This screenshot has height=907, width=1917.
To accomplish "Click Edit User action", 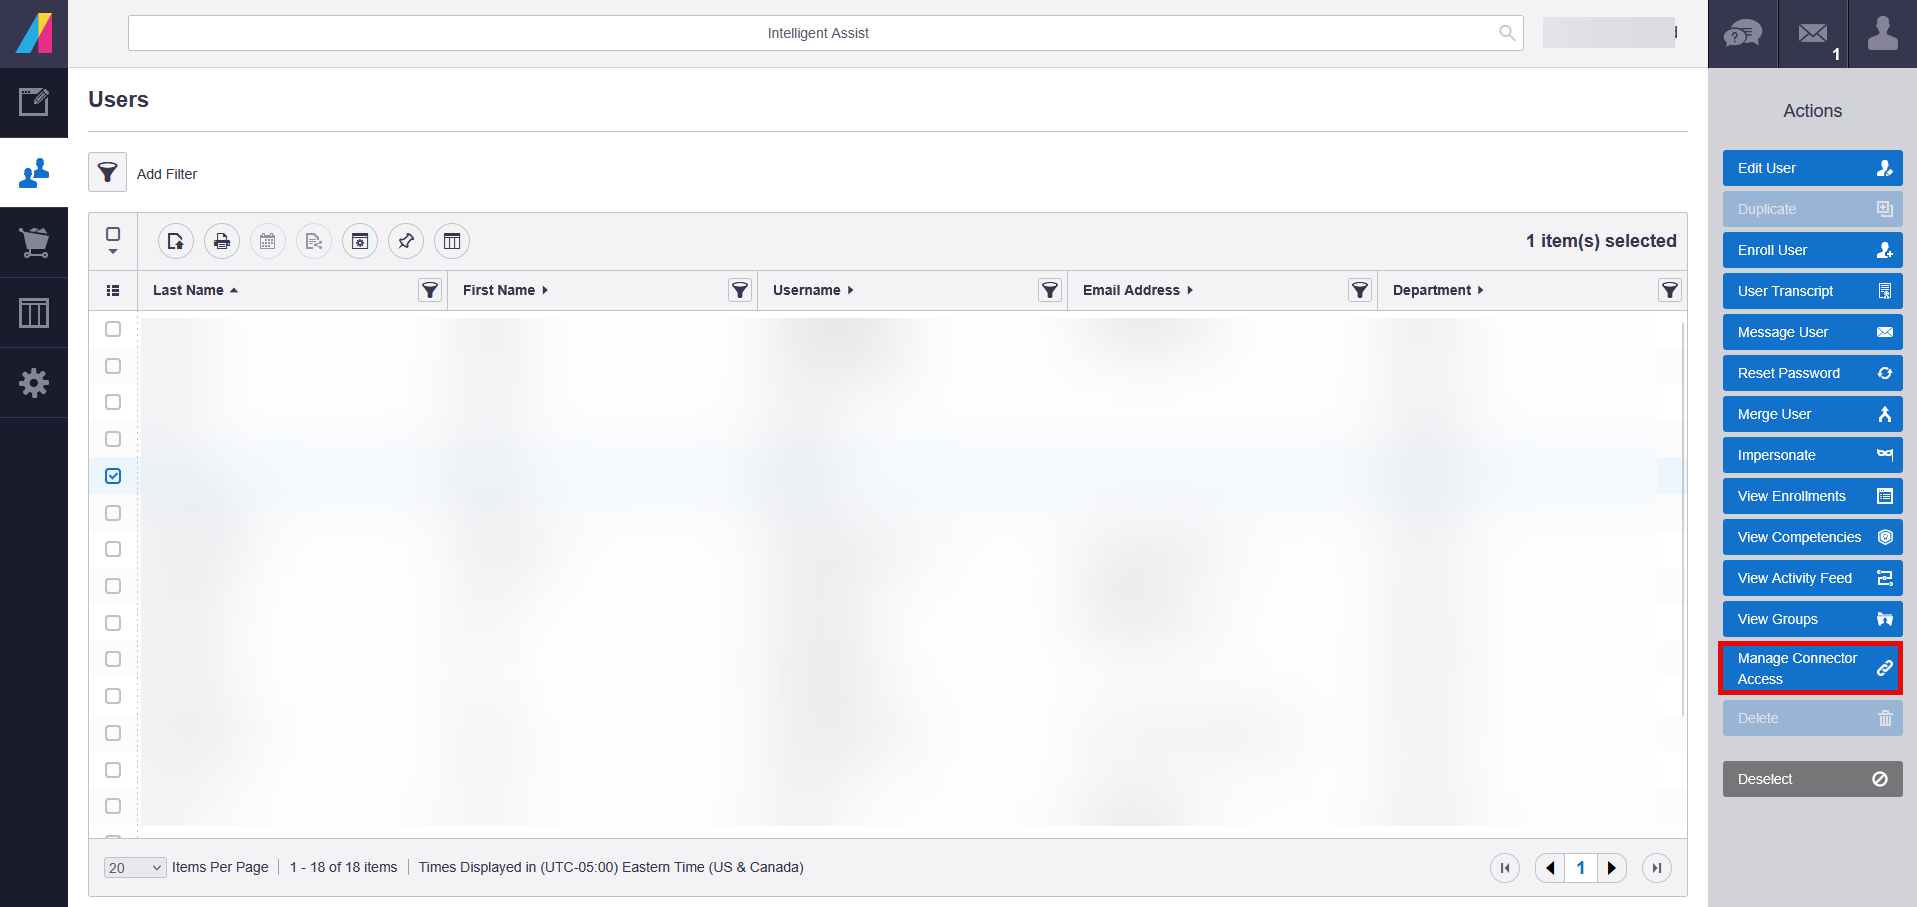I will (x=1812, y=168).
